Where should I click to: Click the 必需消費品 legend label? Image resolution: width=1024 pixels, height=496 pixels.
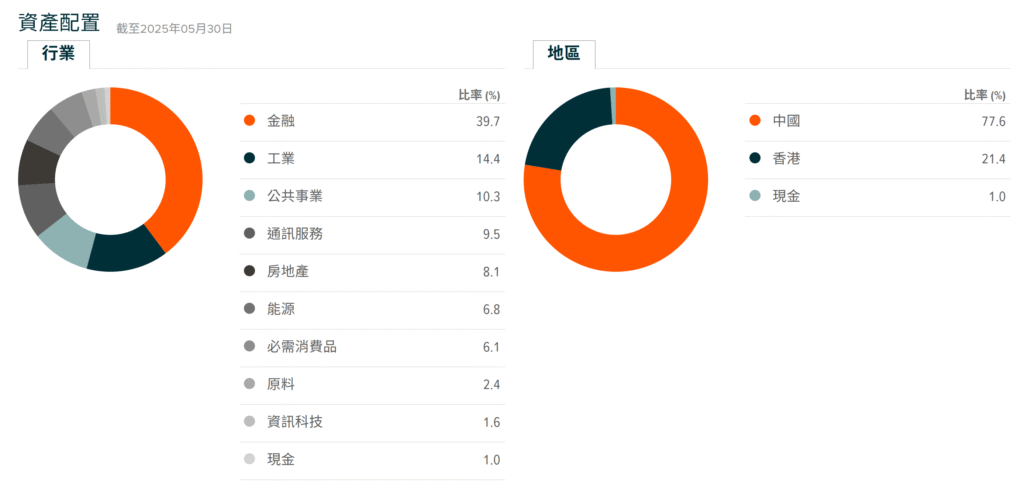pyautogui.click(x=302, y=347)
